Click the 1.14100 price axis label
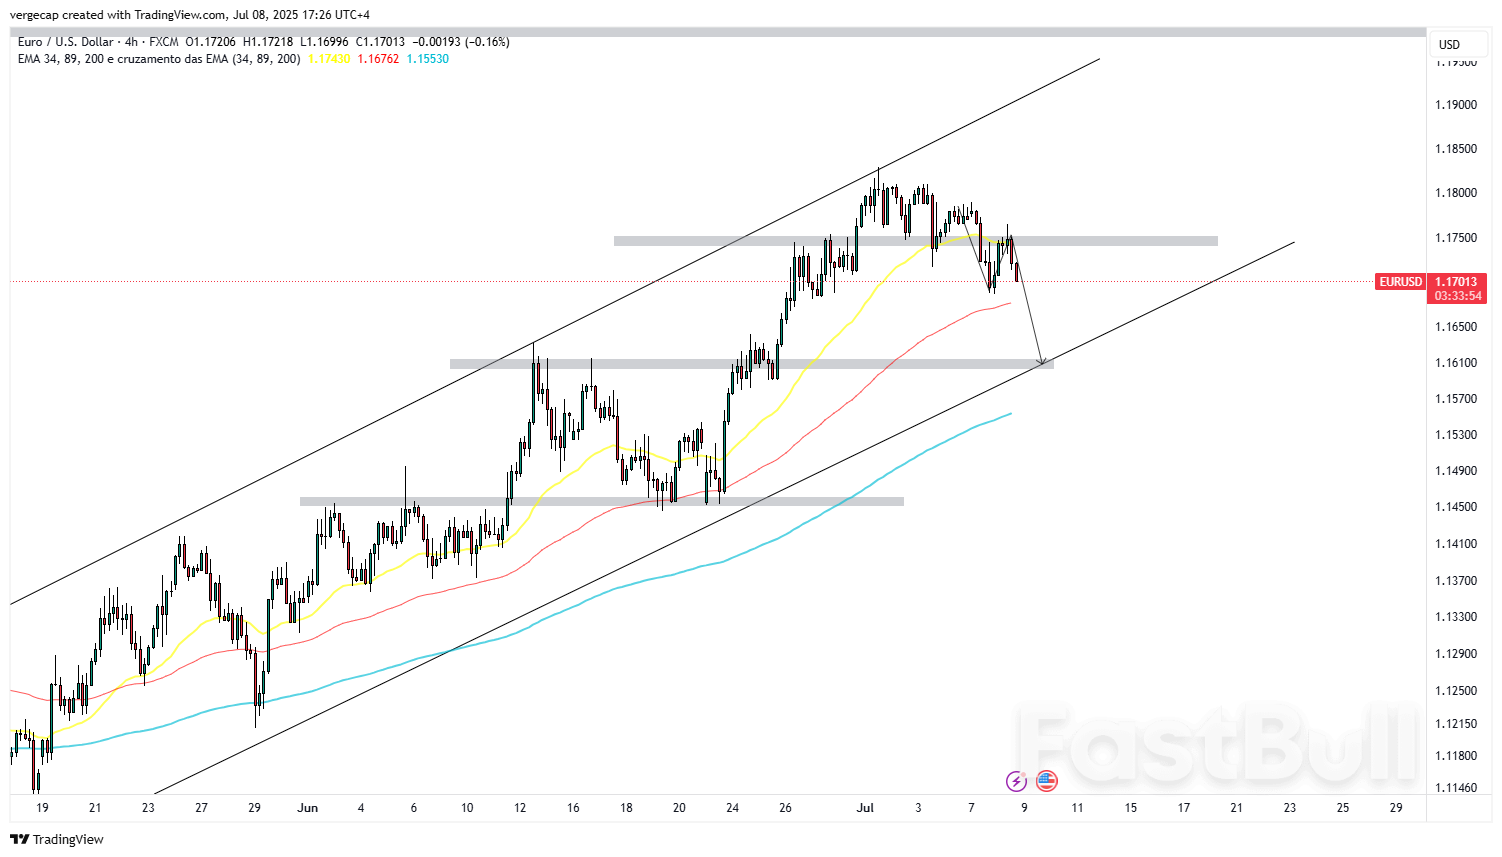This screenshot has height=857, width=1502. coord(1456,544)
